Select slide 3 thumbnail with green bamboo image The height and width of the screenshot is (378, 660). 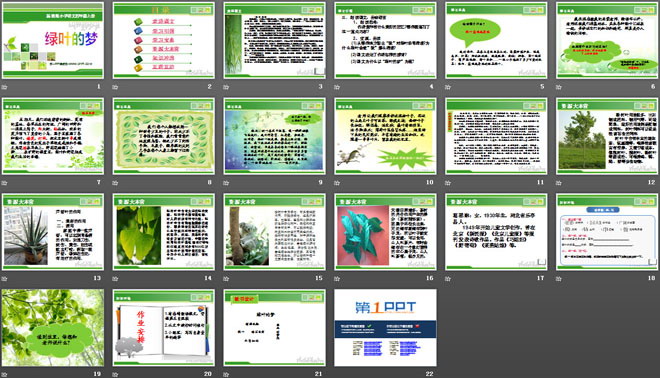(274, 40)
